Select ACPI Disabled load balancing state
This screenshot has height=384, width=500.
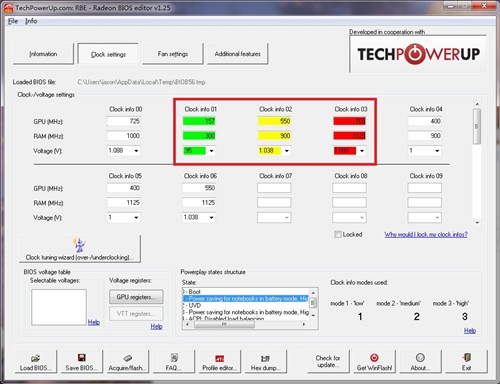pos(246,318)
